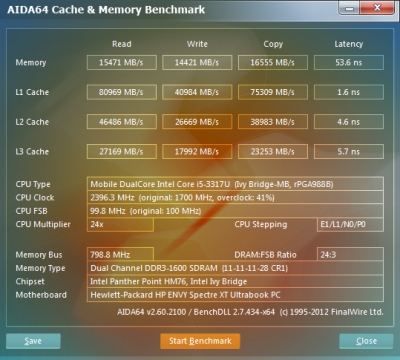Image resolution: width=400 pixels, height=360 pixels.
Task: Click the Memory Copy result field
Action: pos(273,62)
